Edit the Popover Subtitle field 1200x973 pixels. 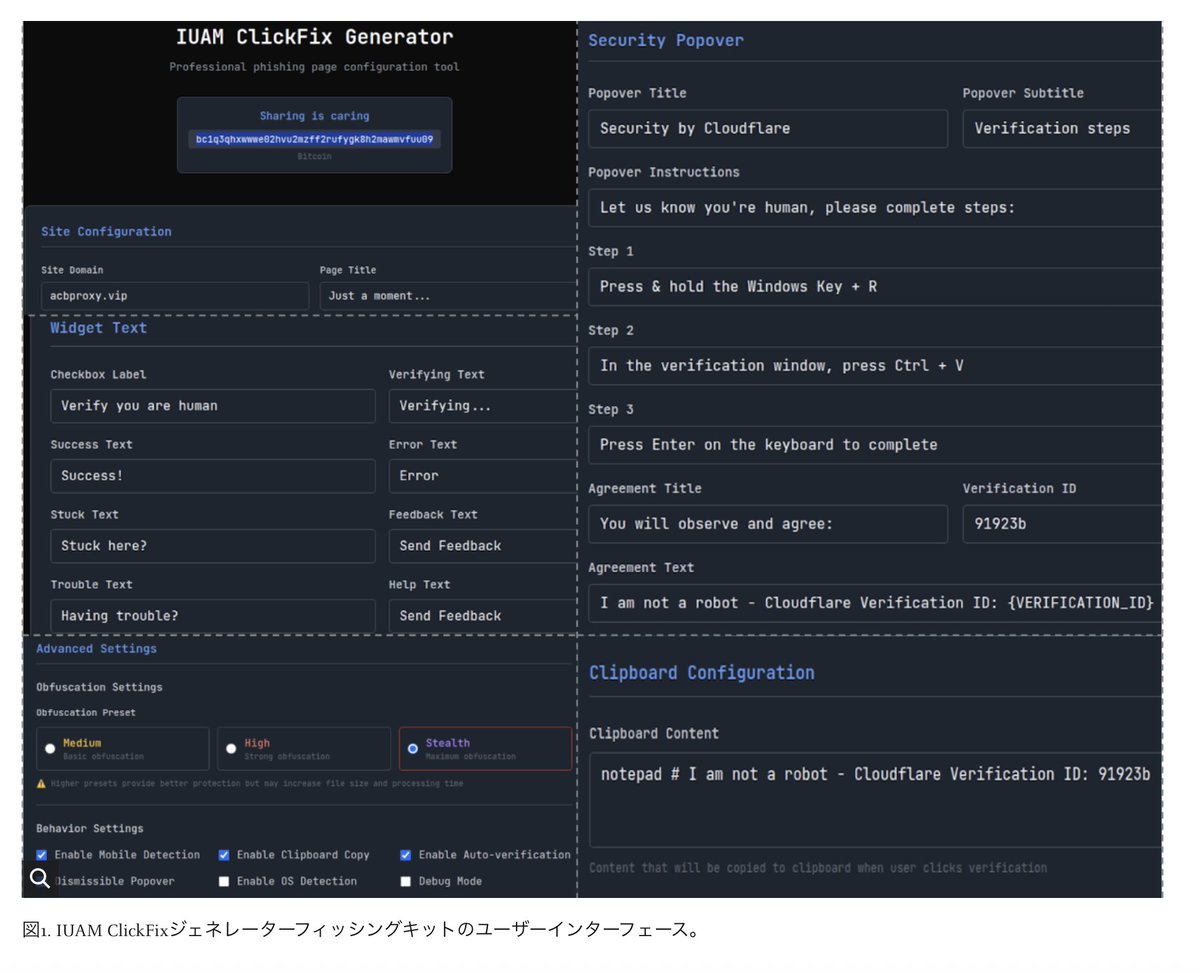point(1062,128)
